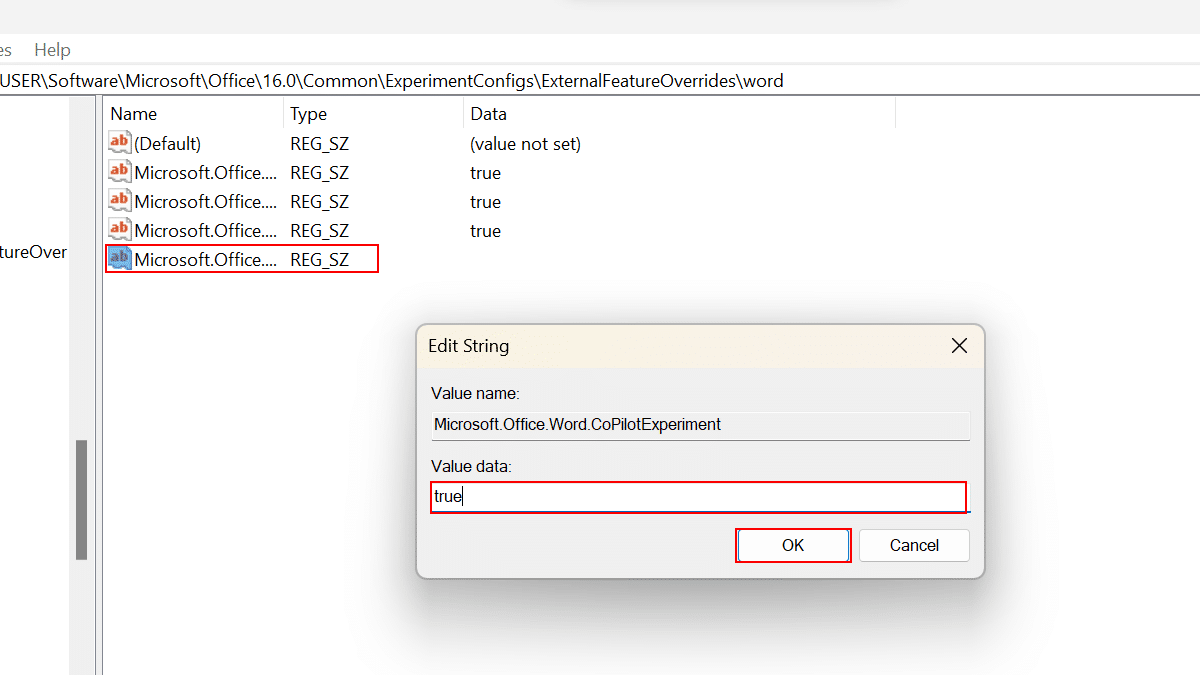This screenshot has width=1200, height=675.
Task: Focus the Value data text field
Action: coord(698,496)
